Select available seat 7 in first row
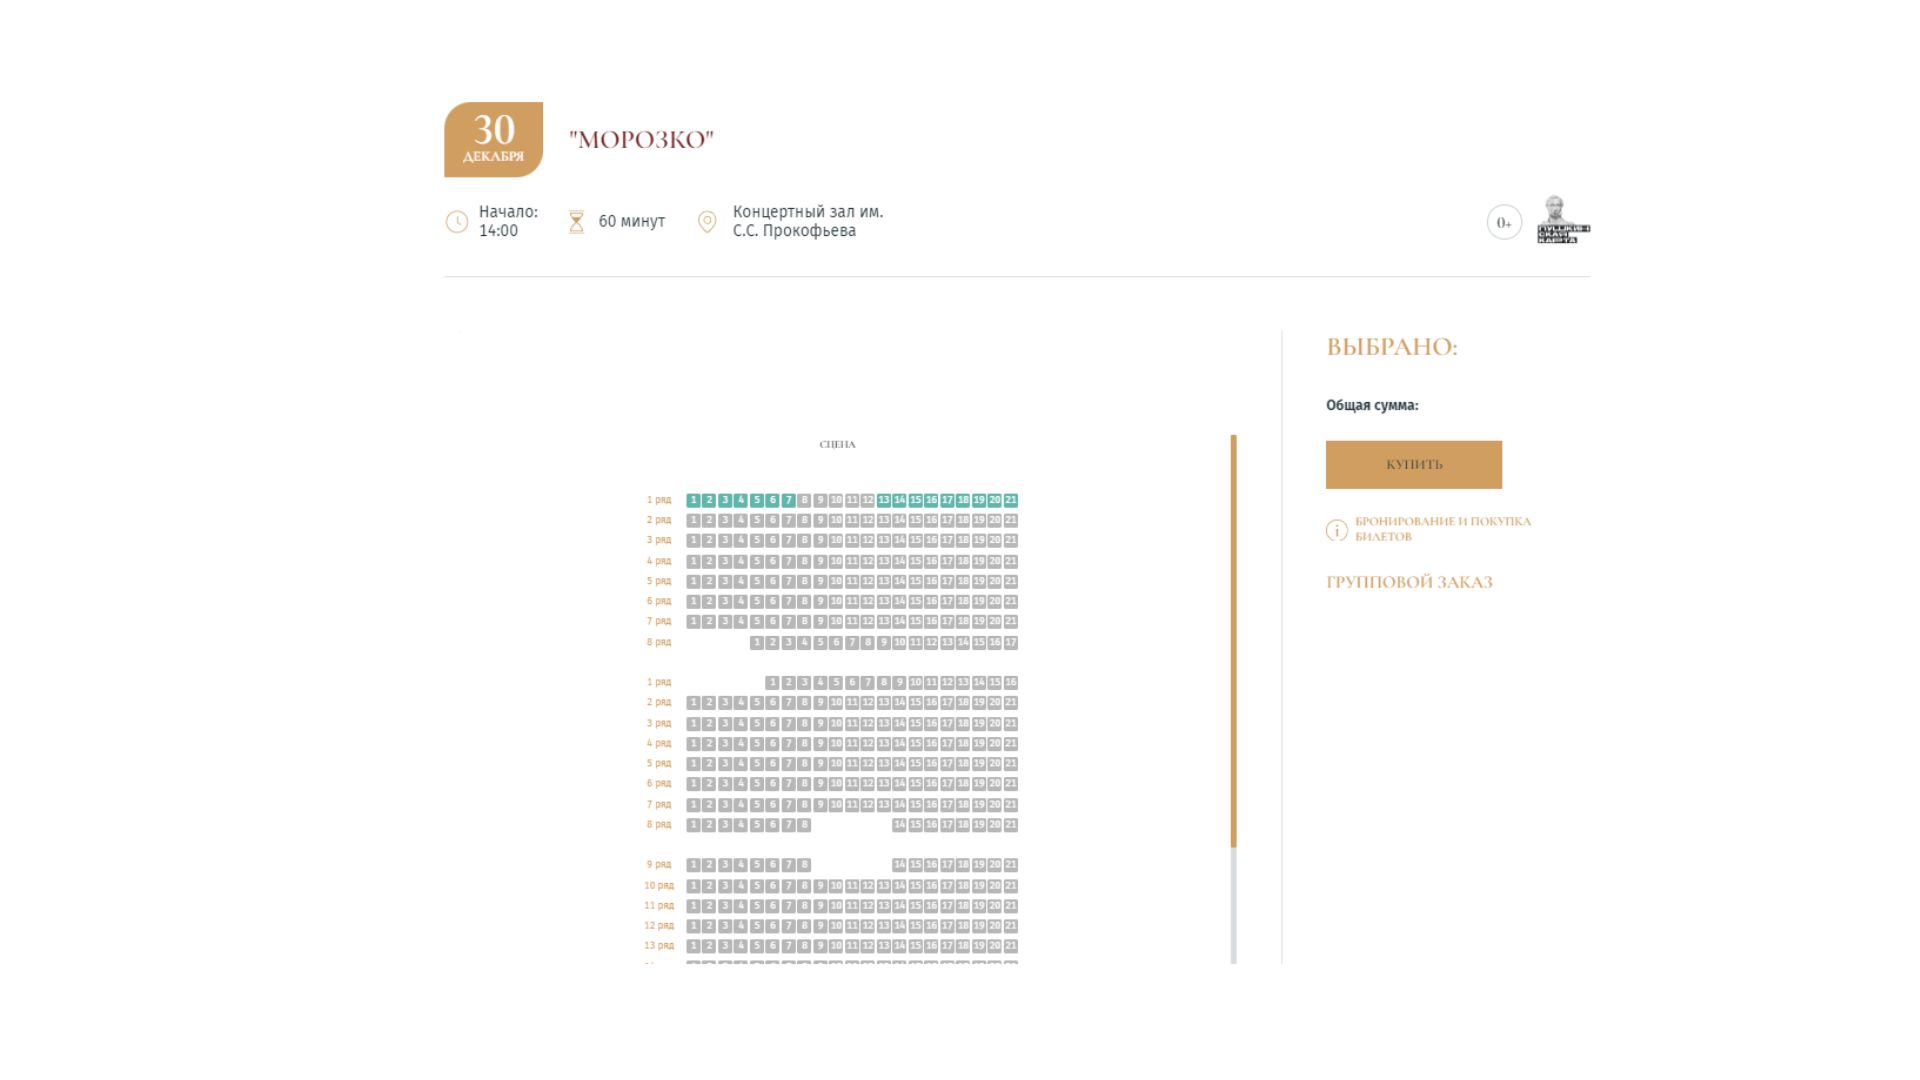 pyautogui.click(x=788, y=500)
